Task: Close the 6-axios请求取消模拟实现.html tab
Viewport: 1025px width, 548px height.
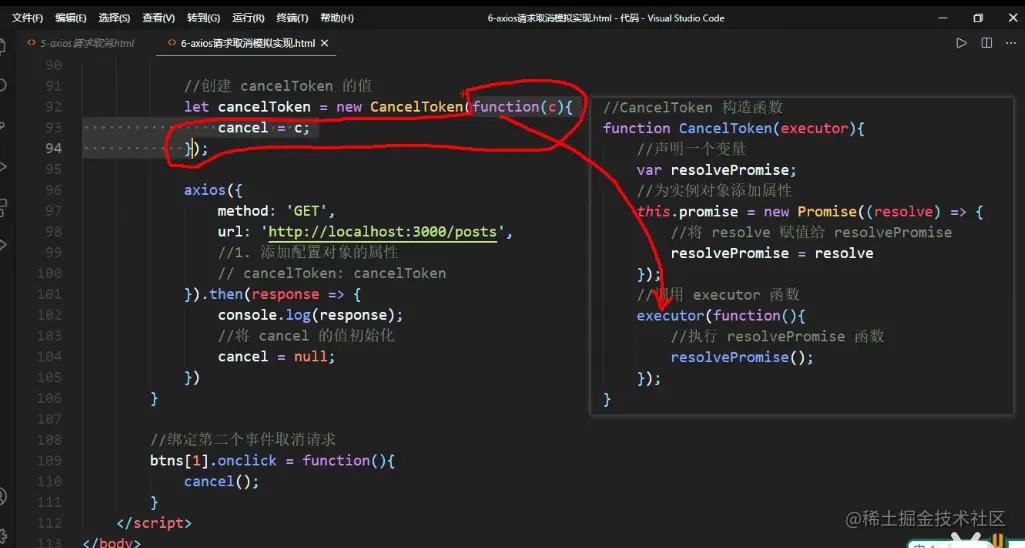Action: [x=324, y=43]
